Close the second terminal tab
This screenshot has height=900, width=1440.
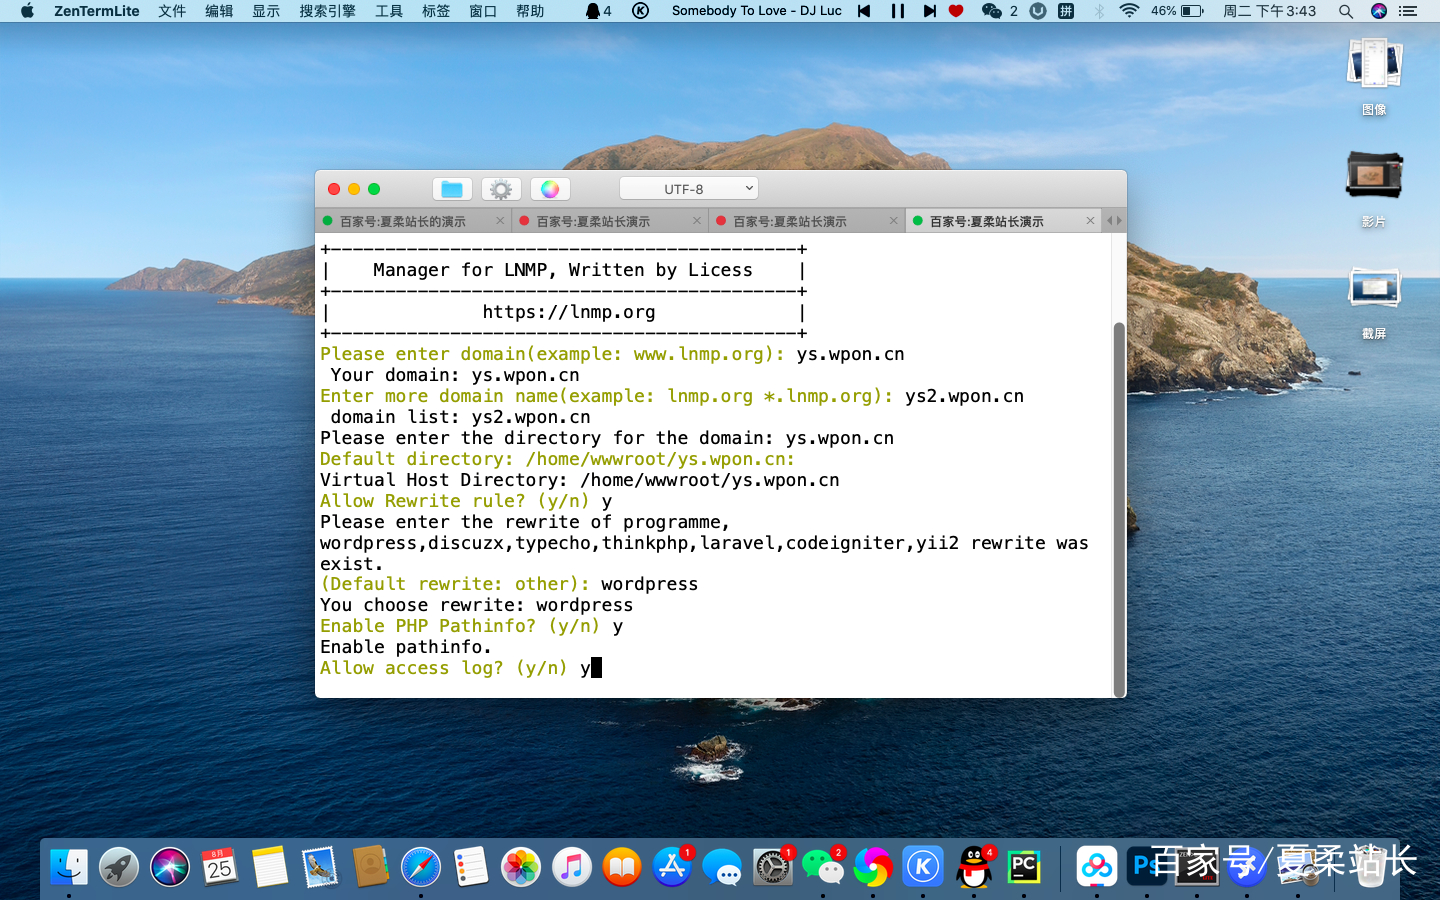[x=697, y=221]
